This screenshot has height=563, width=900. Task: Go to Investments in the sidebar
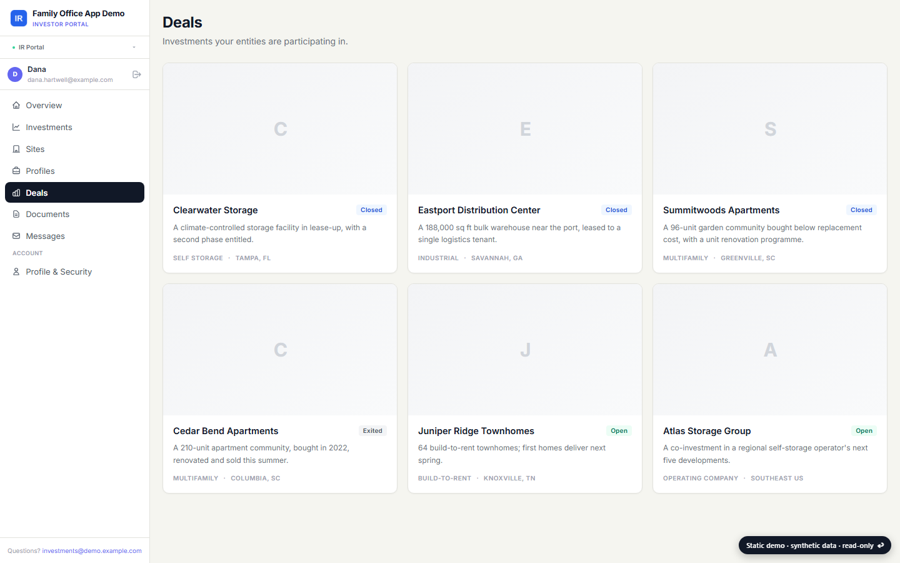[x=75, y=127]
